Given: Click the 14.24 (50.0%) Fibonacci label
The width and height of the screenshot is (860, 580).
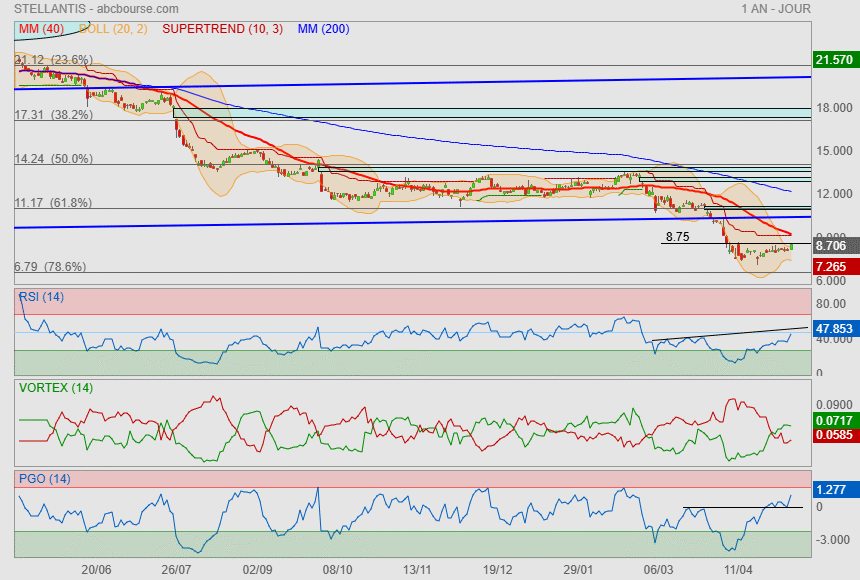Looking at the screenshot, I should tap(54, 159).
